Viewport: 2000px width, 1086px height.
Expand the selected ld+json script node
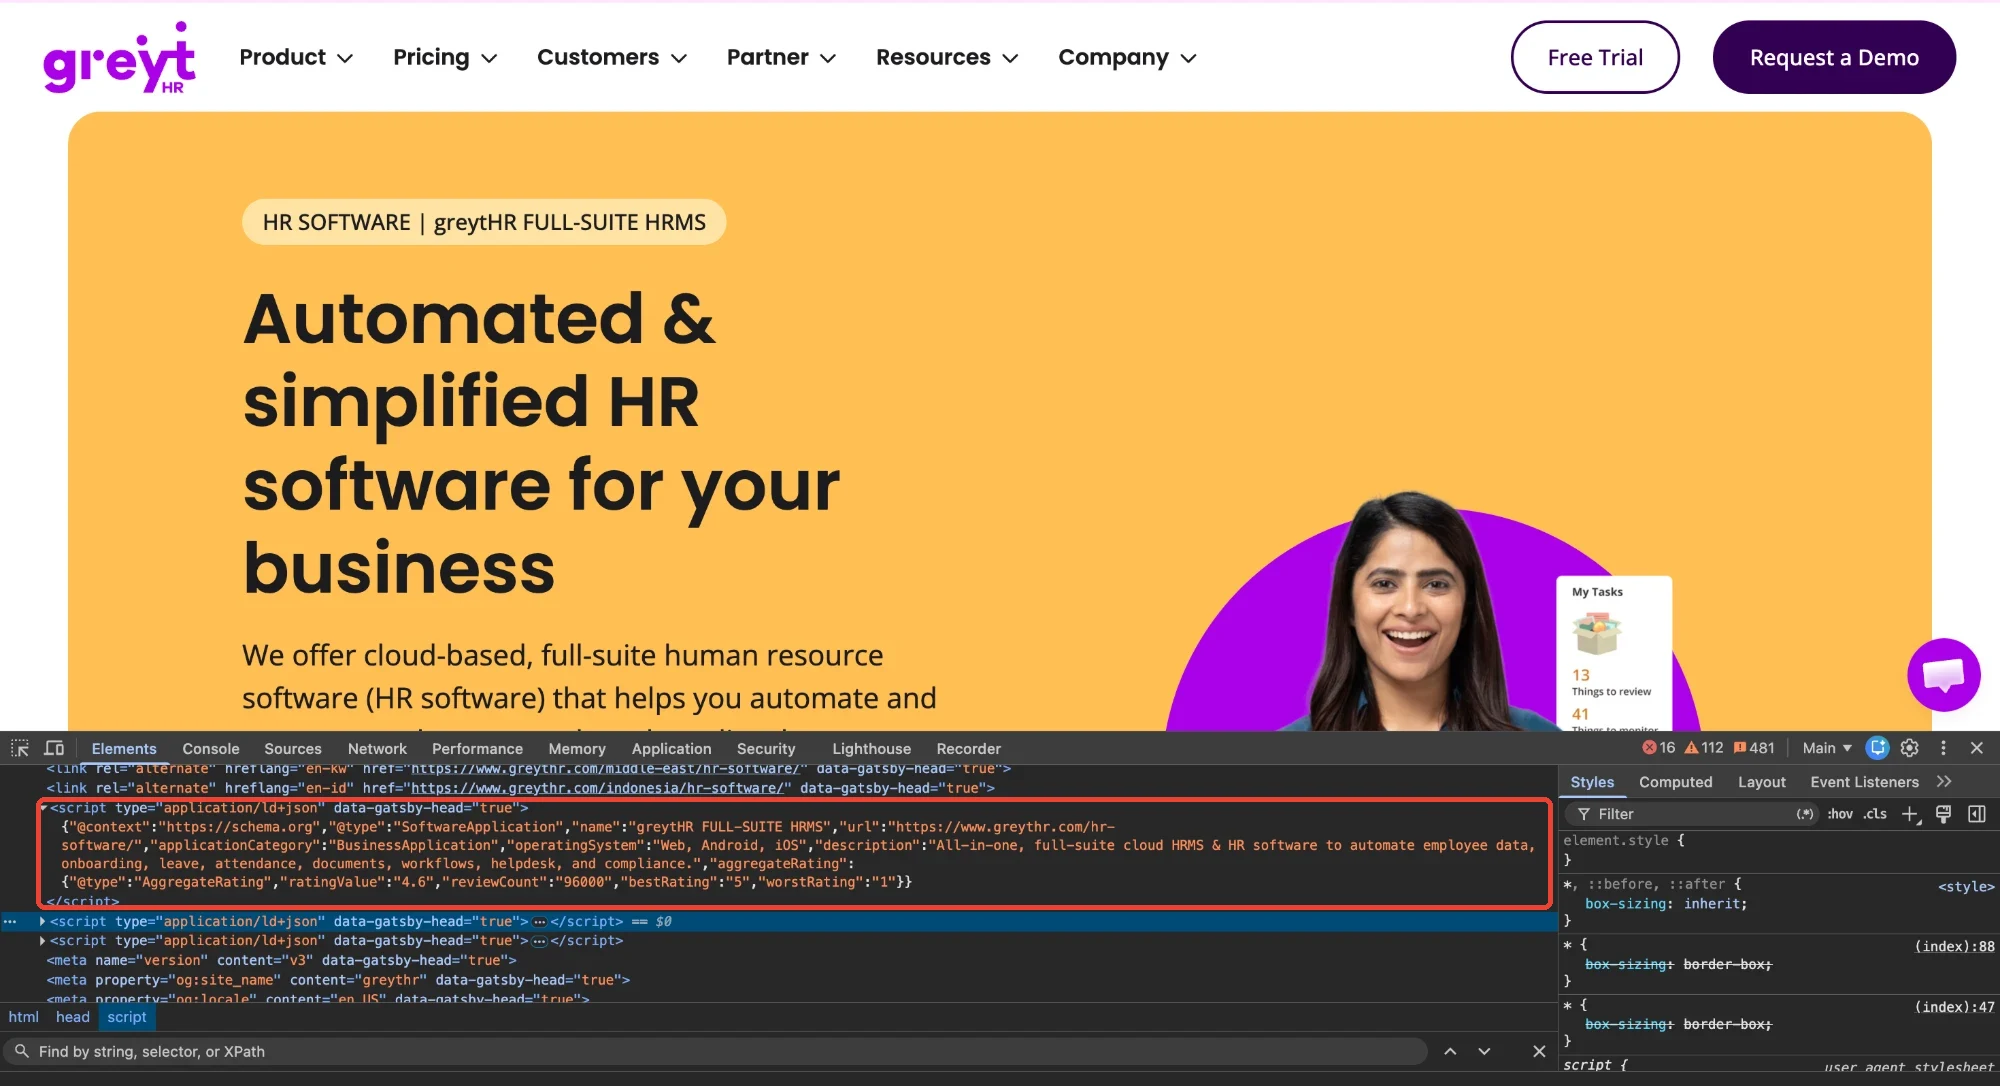42,922
